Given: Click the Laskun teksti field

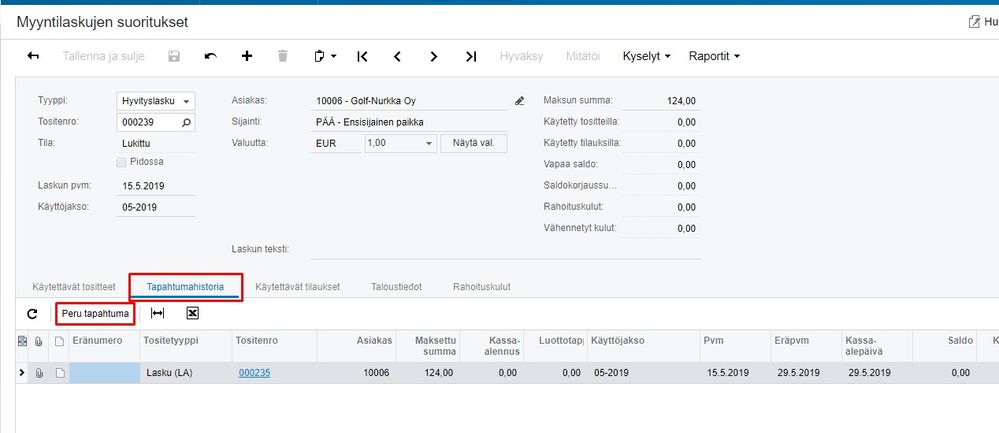Looking at the screenshot, I should 506,250.
